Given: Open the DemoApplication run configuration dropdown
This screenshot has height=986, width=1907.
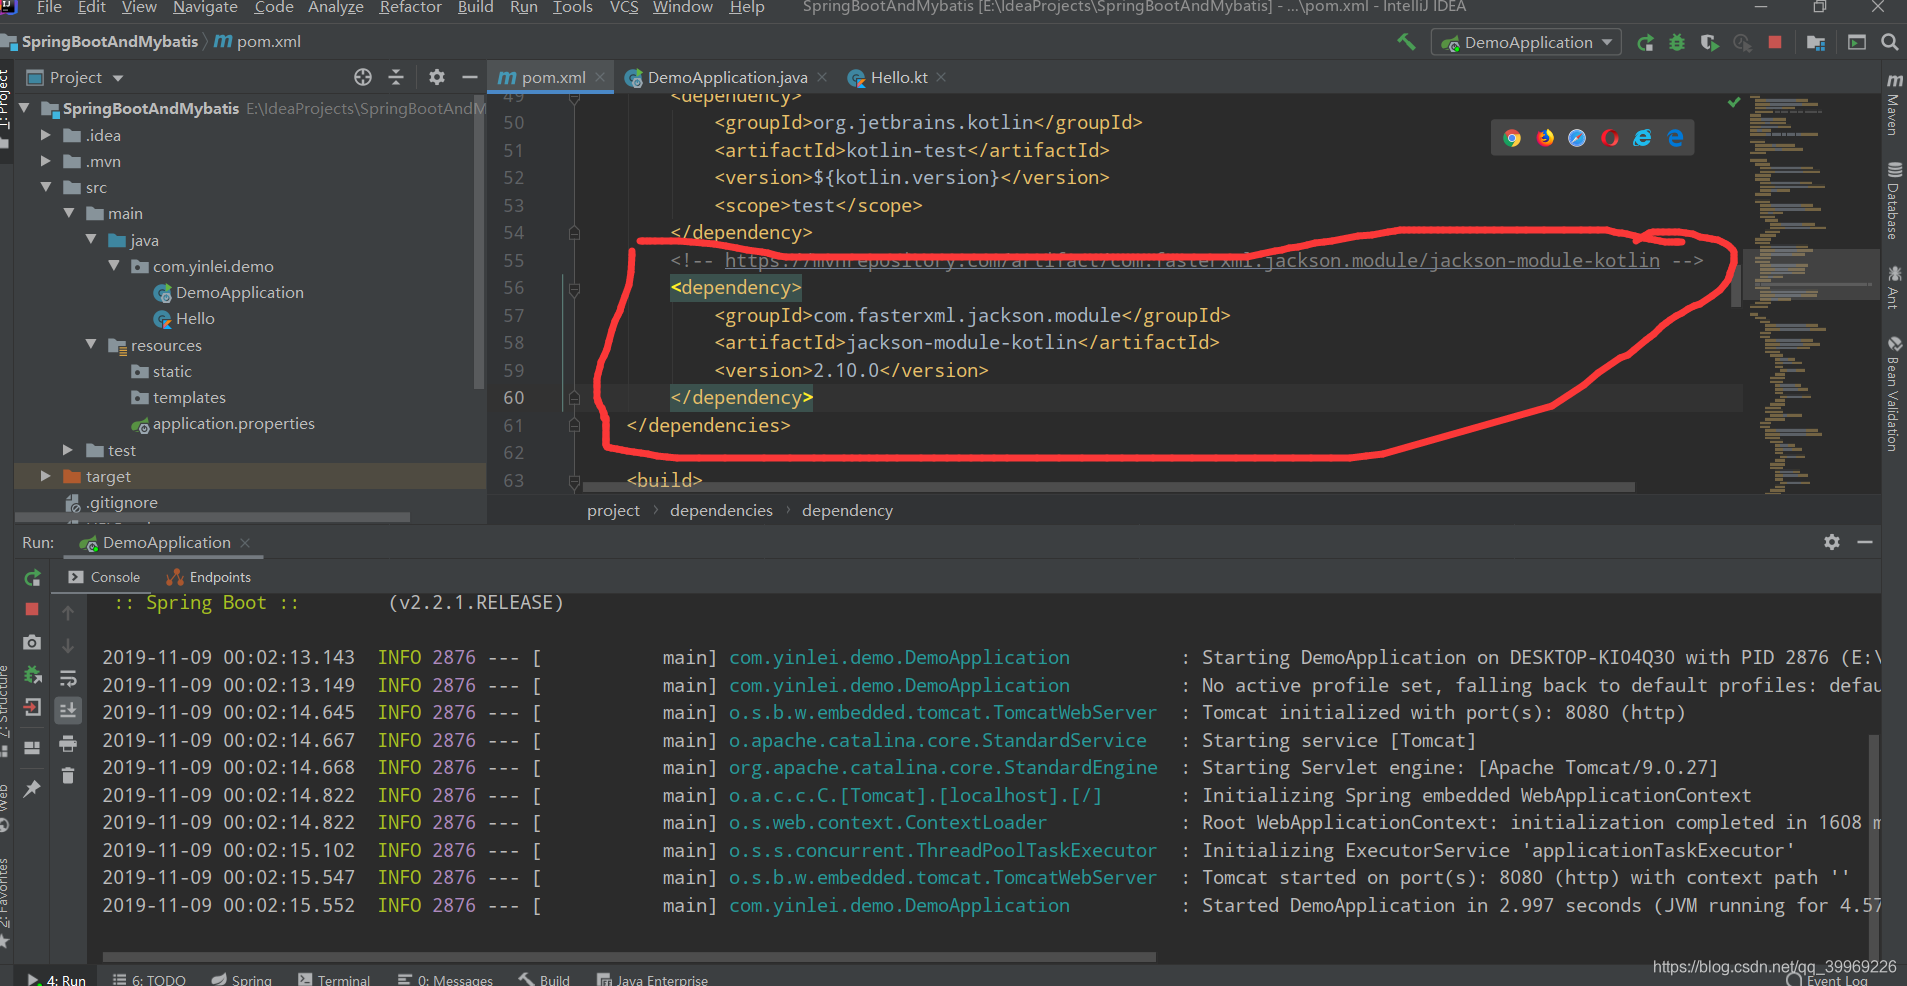Looking at the screenshot, I should click(x=1605, y=42).
